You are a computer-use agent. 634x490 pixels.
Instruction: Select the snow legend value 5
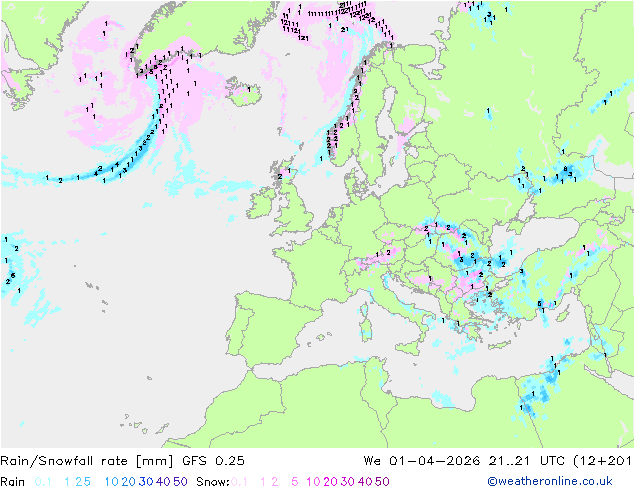point(295,482)
